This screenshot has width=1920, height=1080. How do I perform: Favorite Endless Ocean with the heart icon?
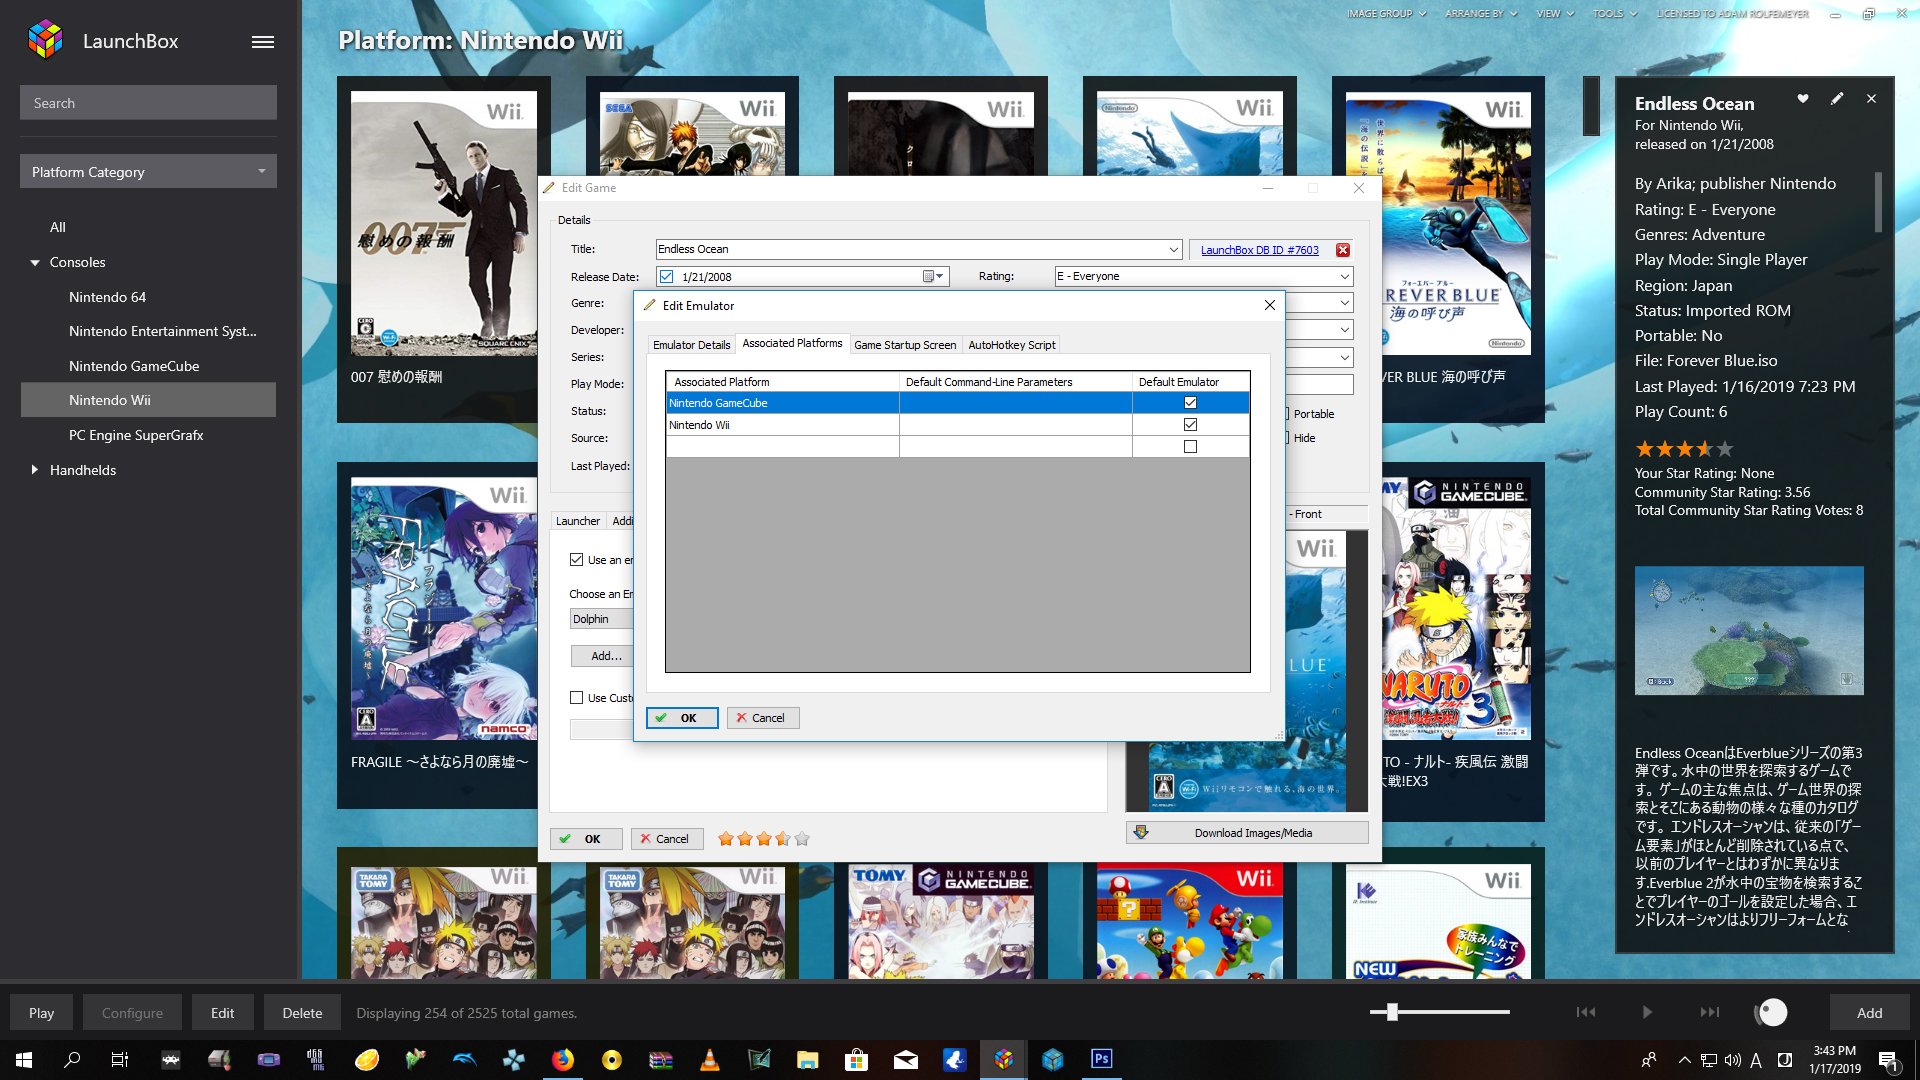(1803, 99)
